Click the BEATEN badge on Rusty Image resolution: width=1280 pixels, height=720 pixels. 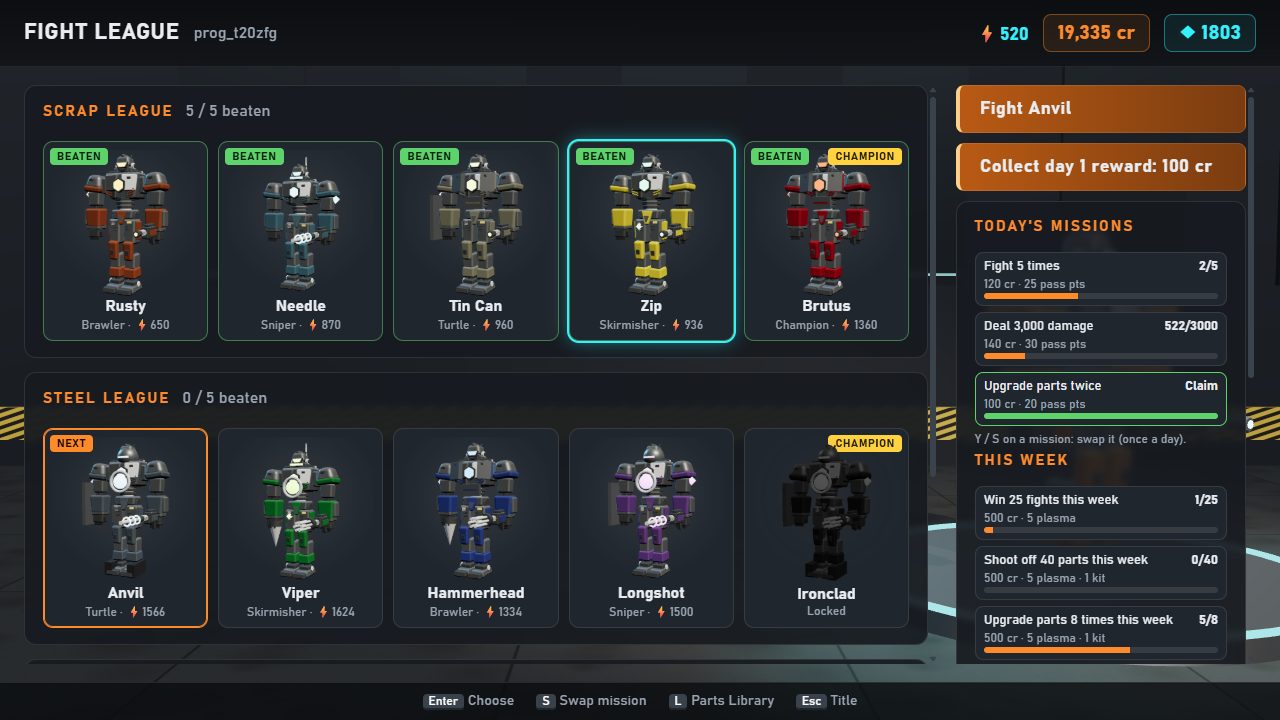[79, 156]
